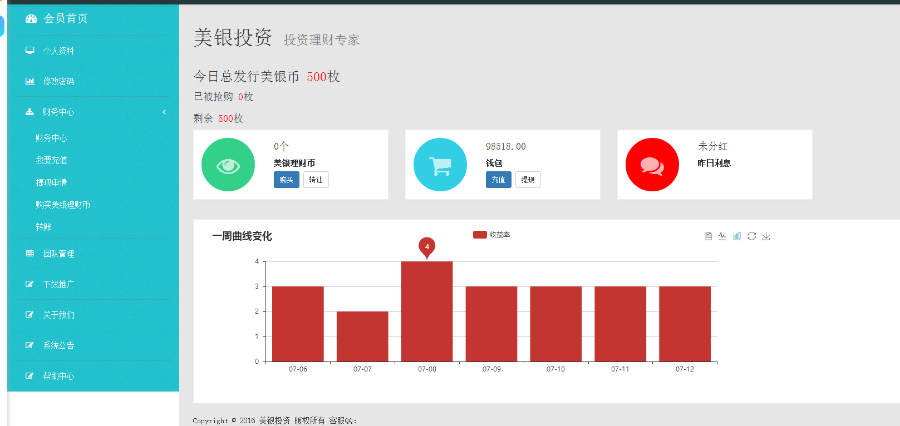This screenshot has width=900, height=426.
Task: Select 我要充值 submenu item
Action: (x=51, y=160)
